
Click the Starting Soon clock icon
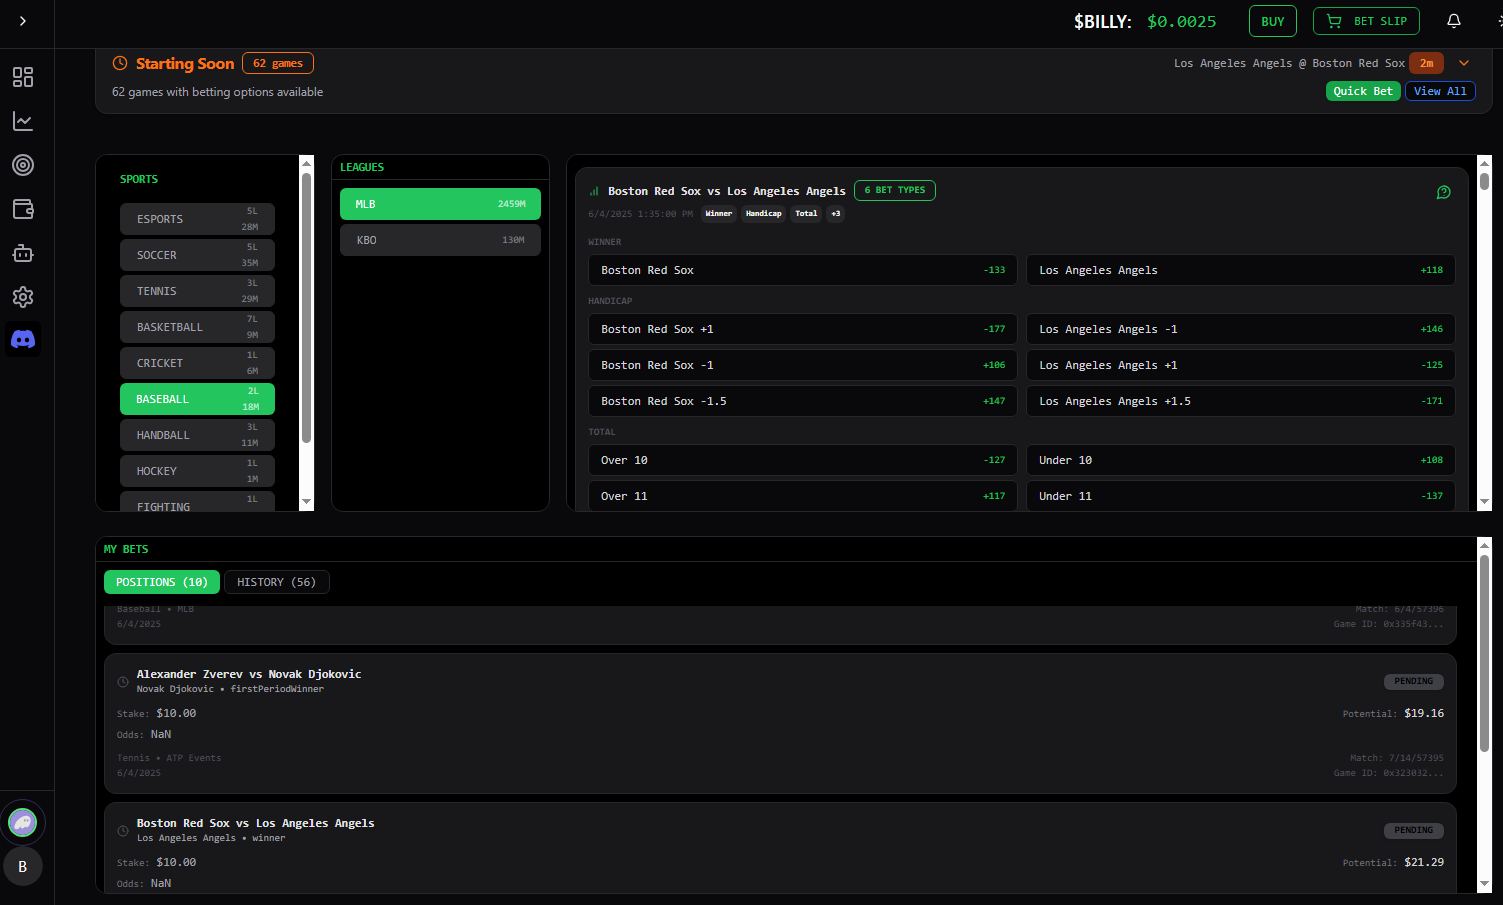click(x=120, y=63)
